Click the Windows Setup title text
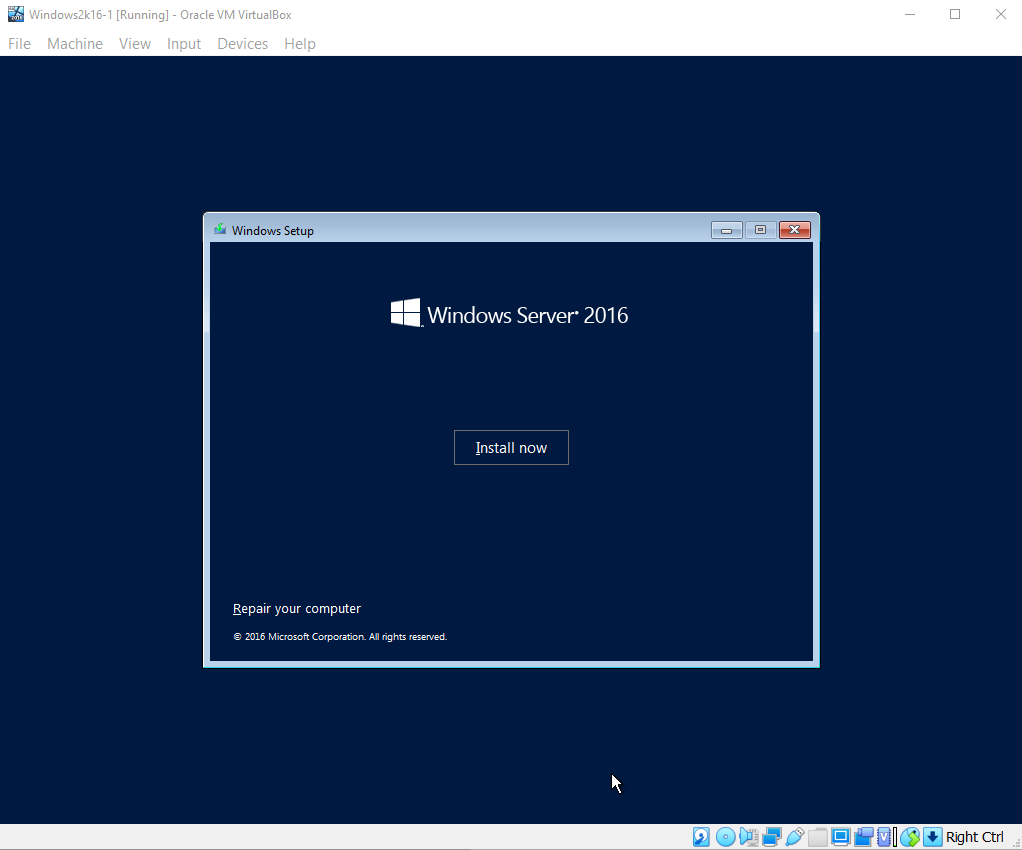The image size is (1022, 850). (x=272, y=231)
